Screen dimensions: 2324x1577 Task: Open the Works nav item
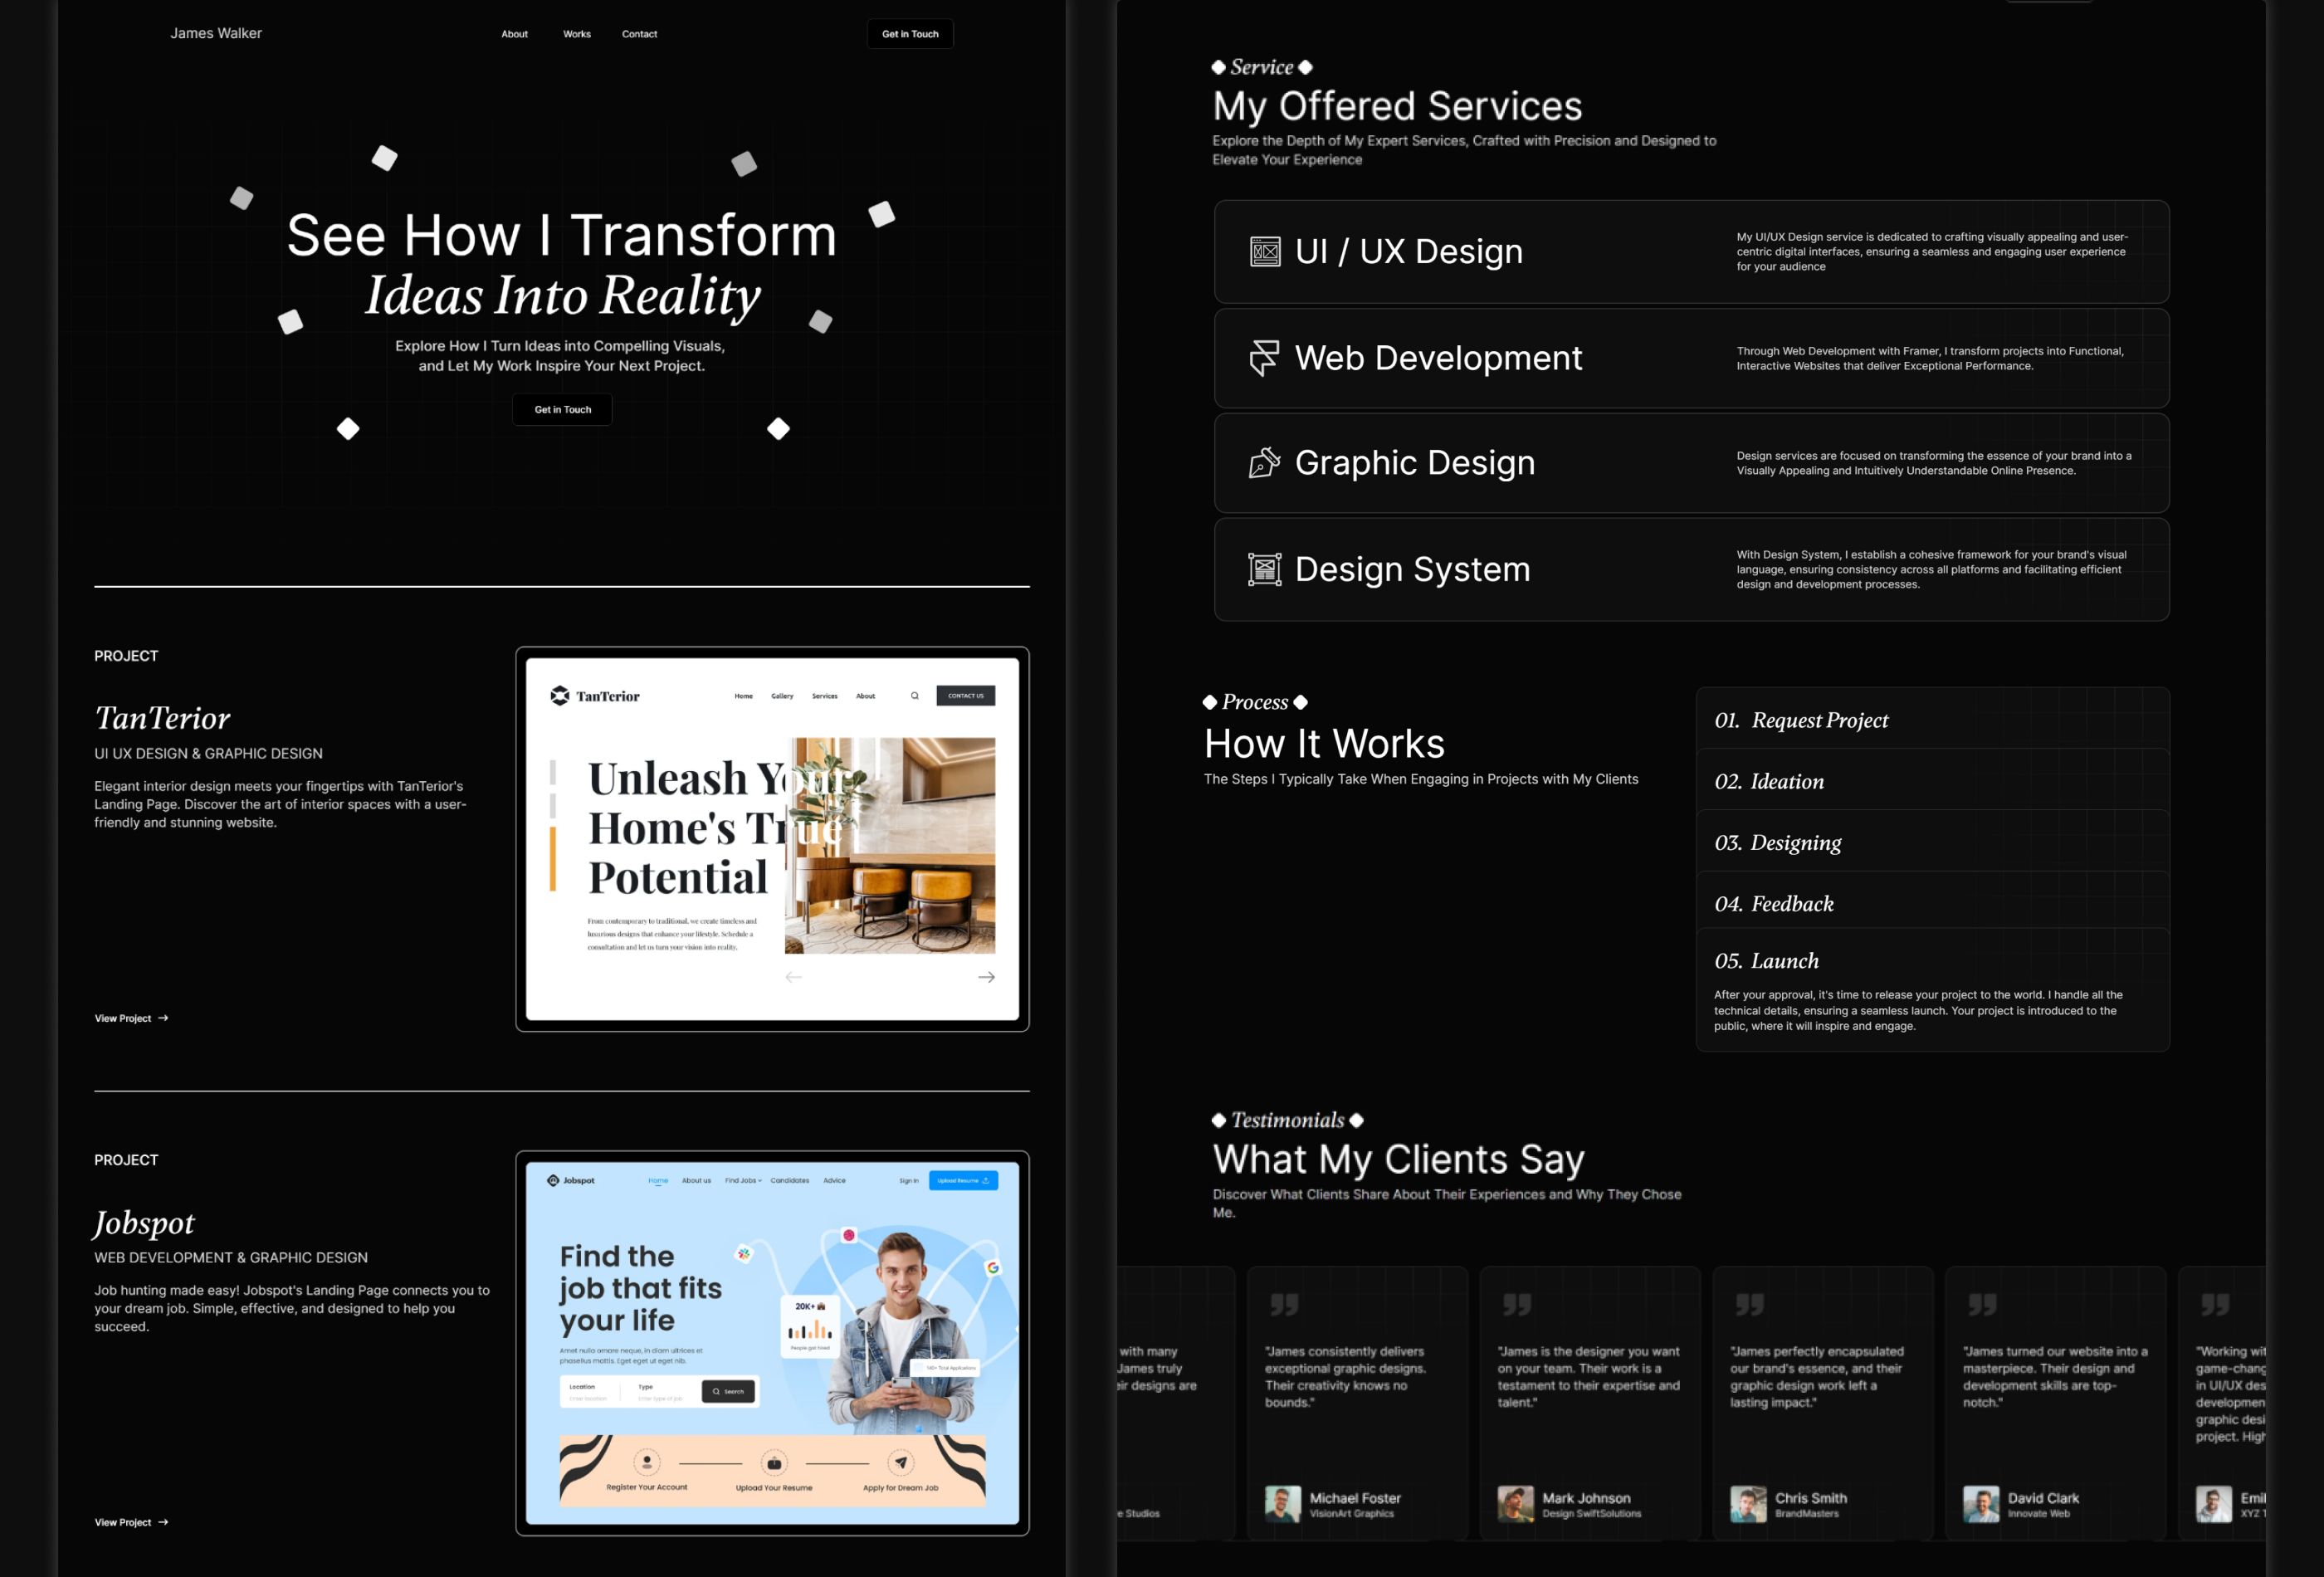(577, 34)
